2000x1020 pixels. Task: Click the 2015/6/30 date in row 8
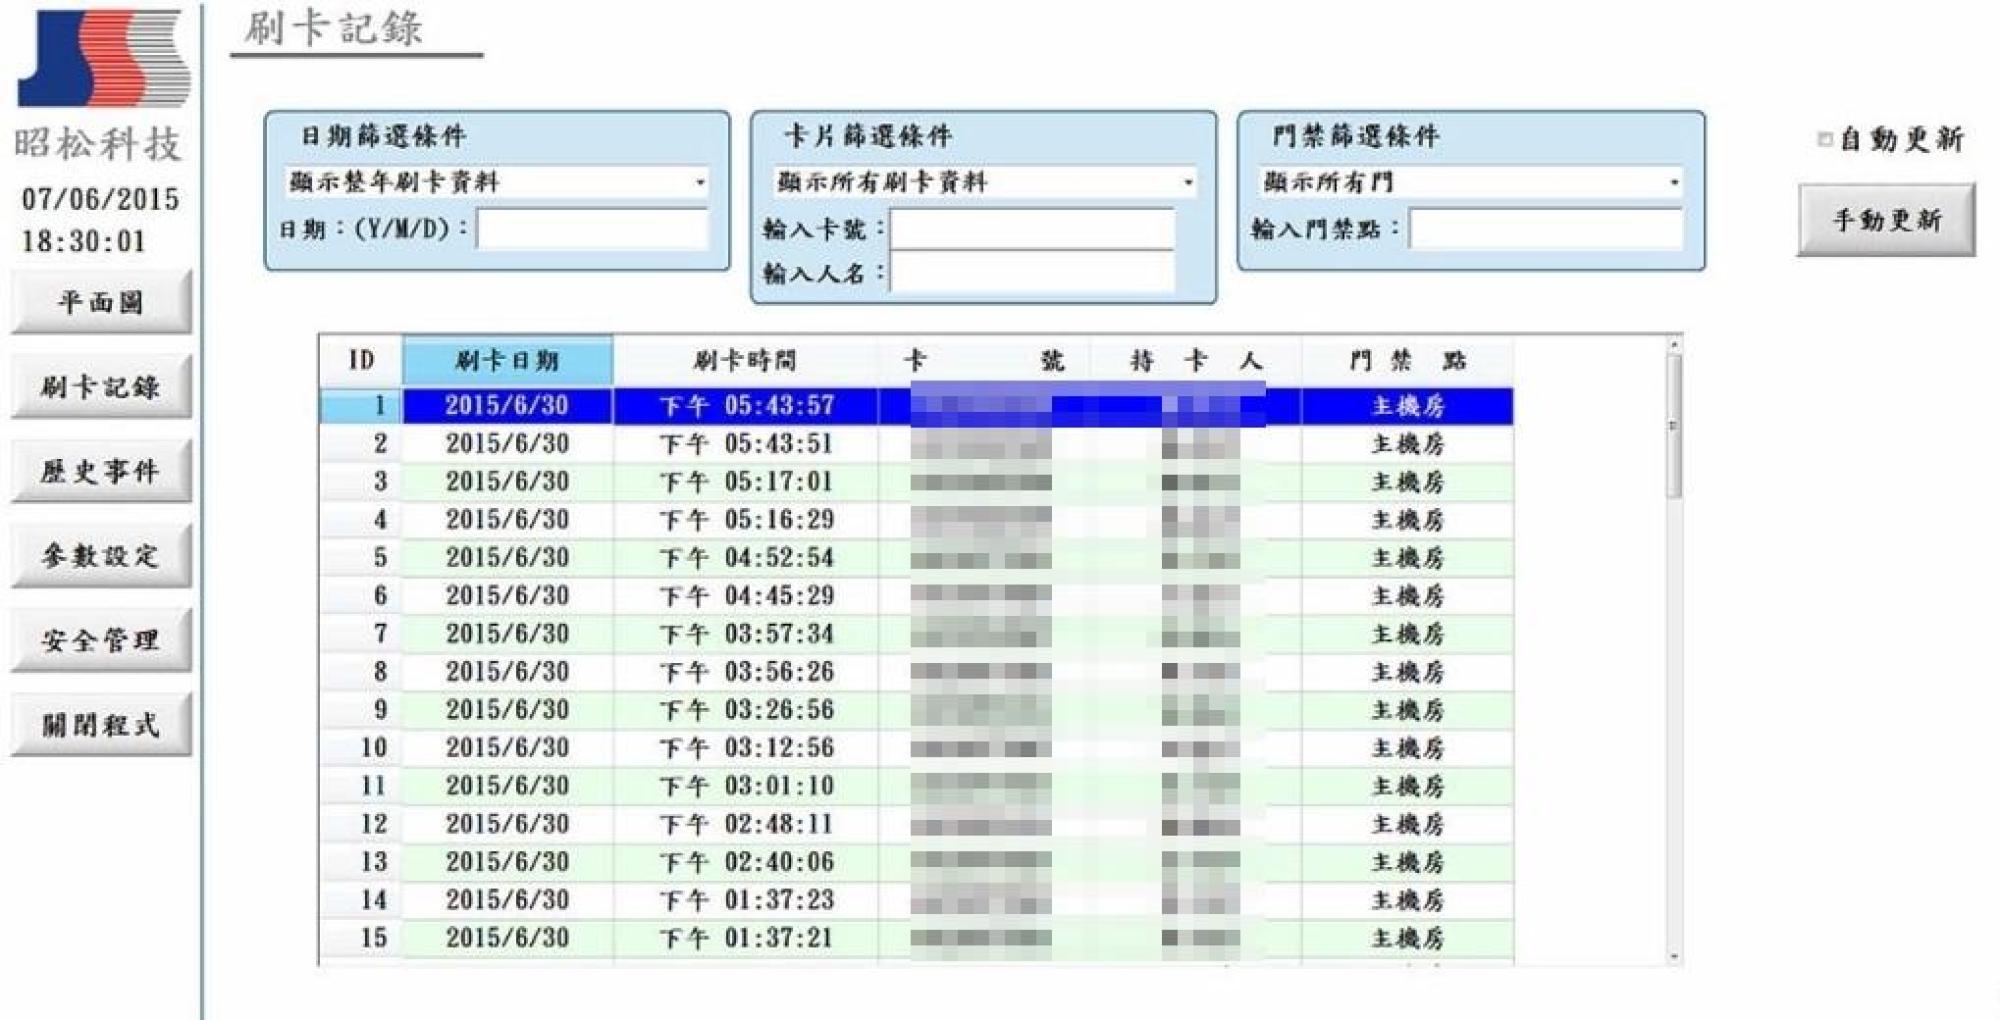coord(507,672)
